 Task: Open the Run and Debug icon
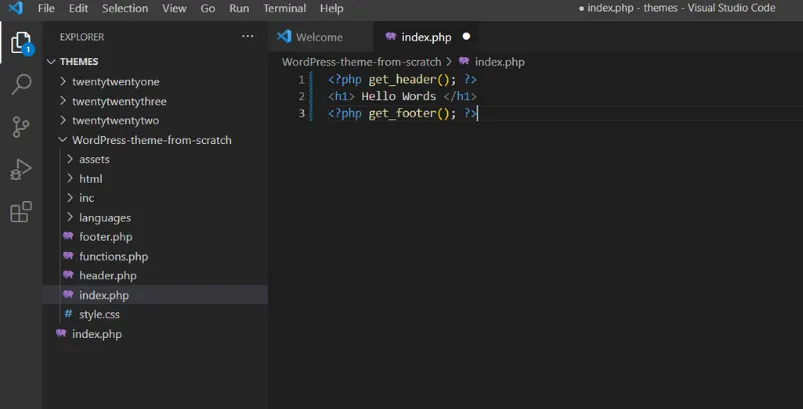21,169
